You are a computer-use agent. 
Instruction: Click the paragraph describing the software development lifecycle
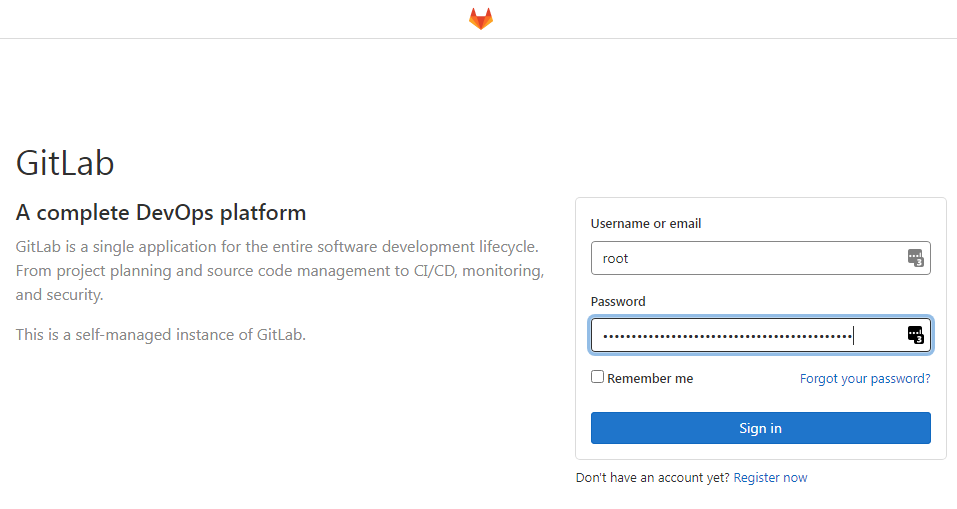pyautogui.click(x=280, y=270)
